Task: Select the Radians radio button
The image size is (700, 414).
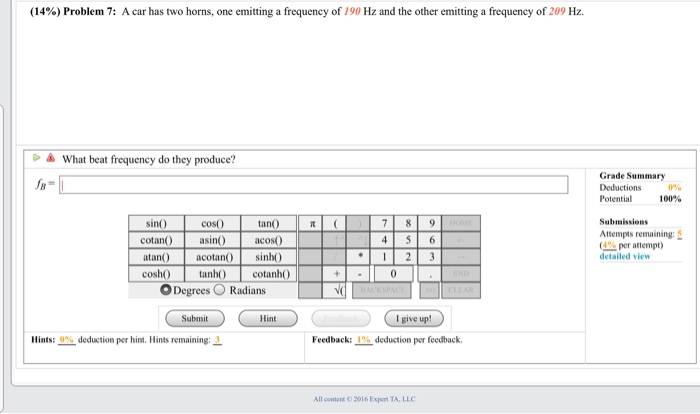Action: tap(220, 290)
